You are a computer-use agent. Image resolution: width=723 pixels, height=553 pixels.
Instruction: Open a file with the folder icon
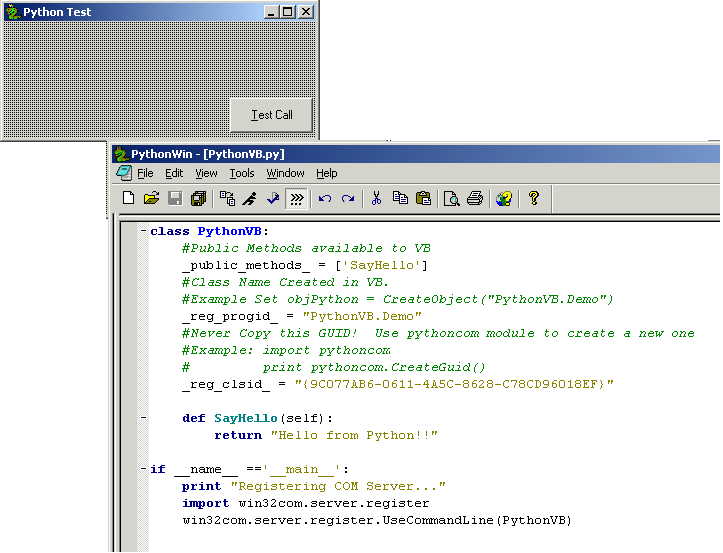[x=151, y=198]
